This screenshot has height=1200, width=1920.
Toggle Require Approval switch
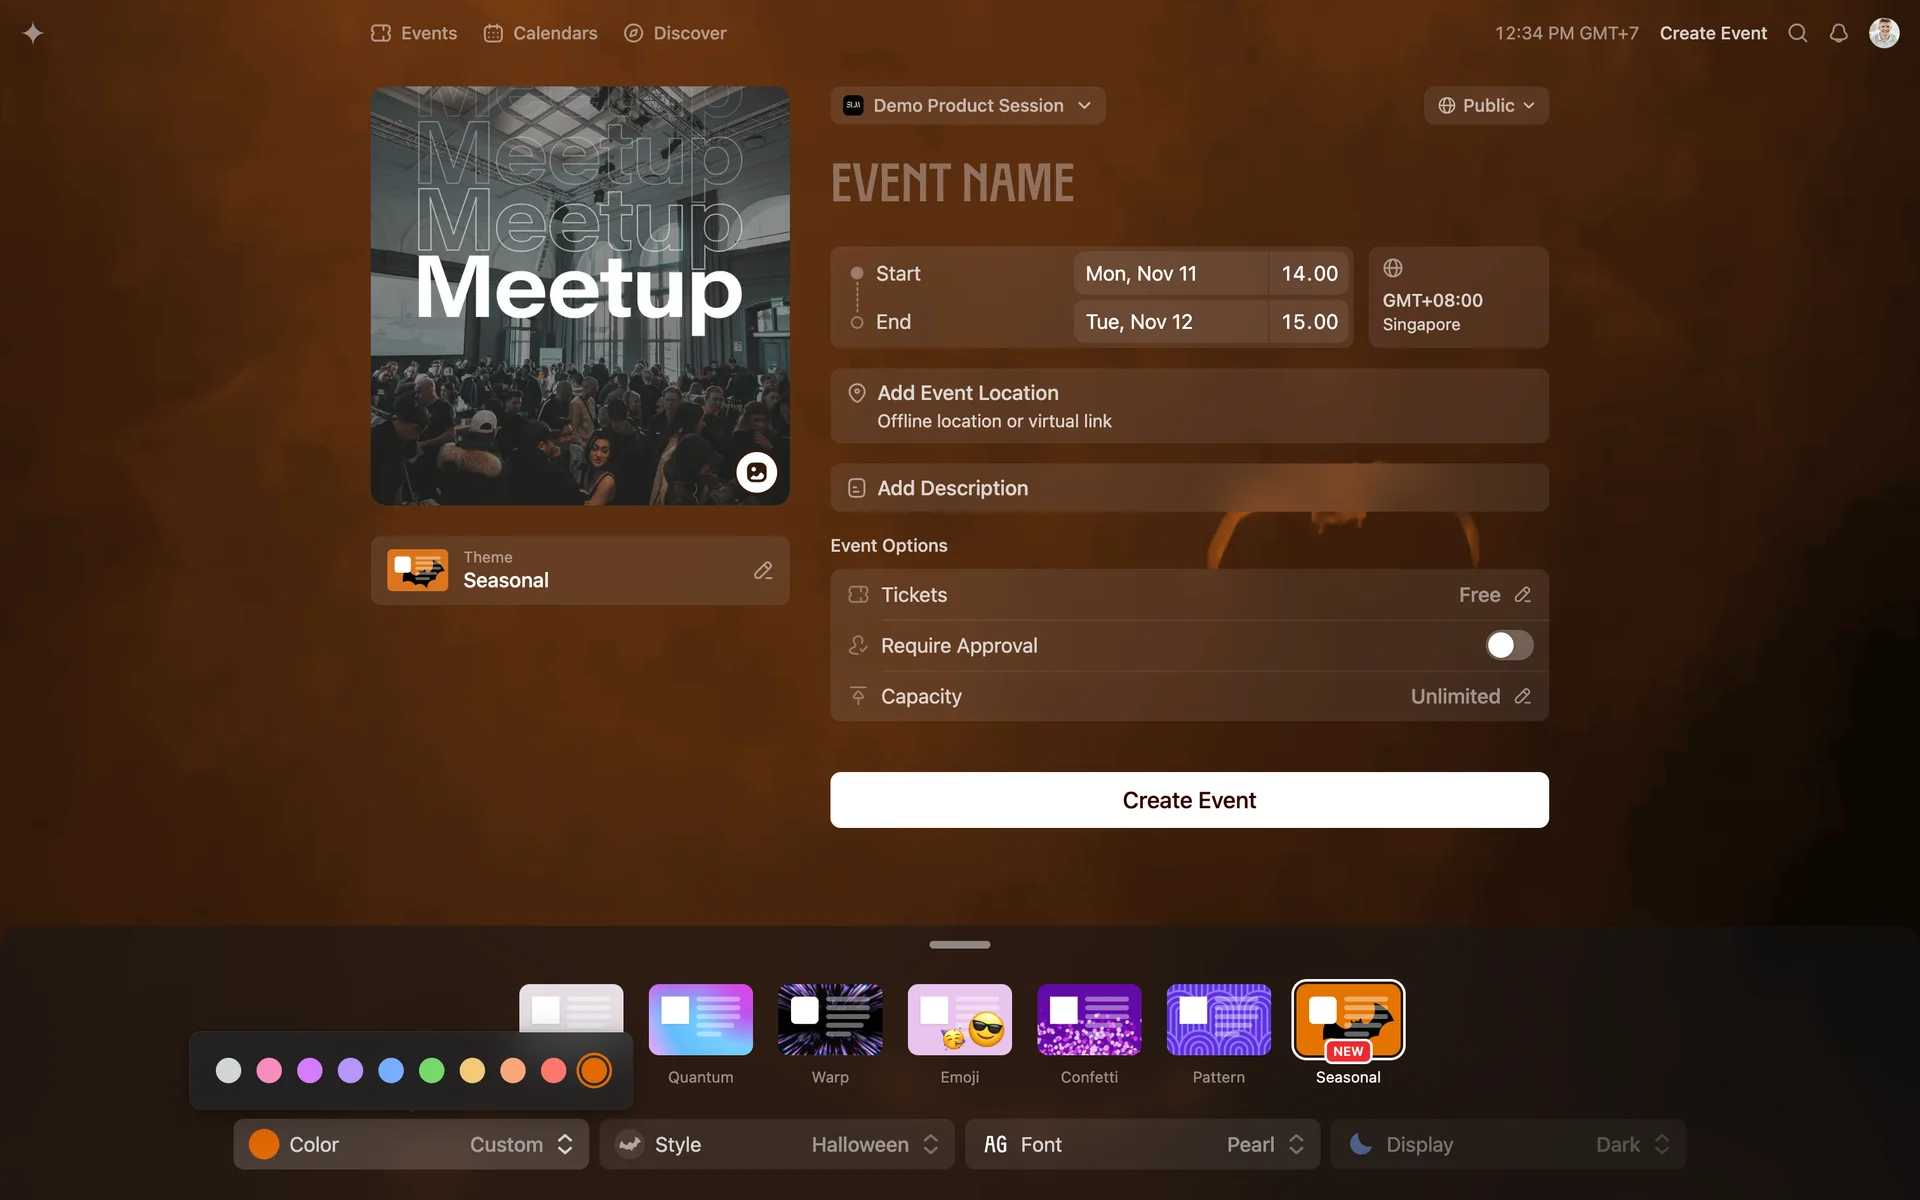(1508, 645)
